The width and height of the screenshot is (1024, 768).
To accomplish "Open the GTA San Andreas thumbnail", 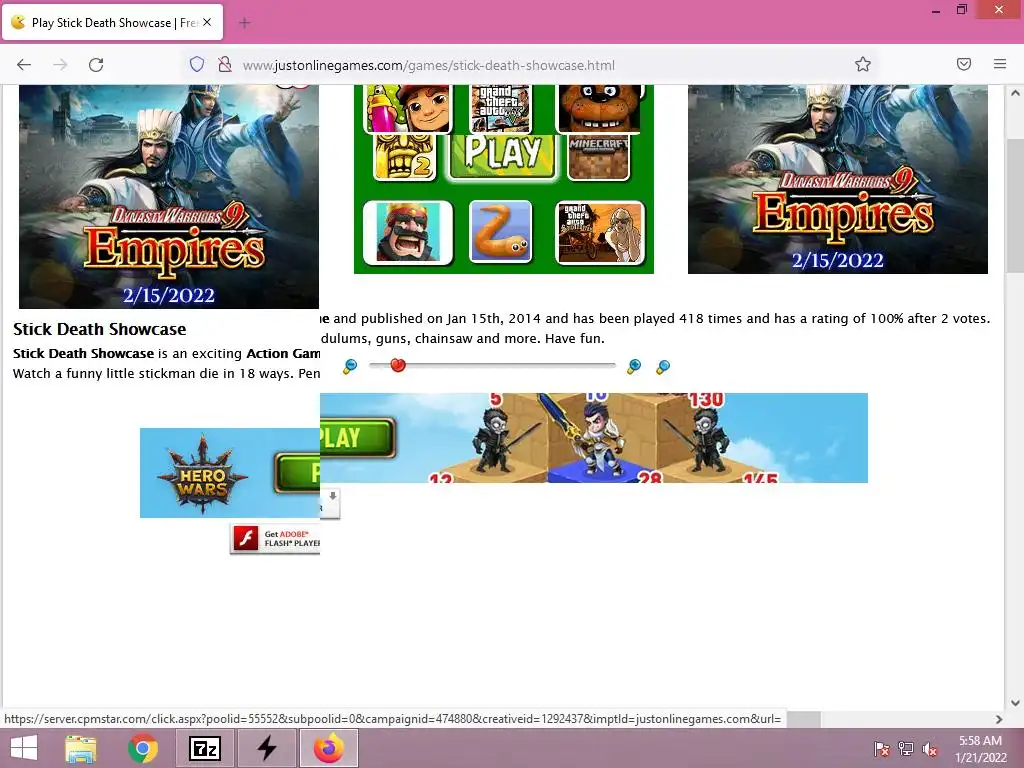I will (x=600, y=232).
